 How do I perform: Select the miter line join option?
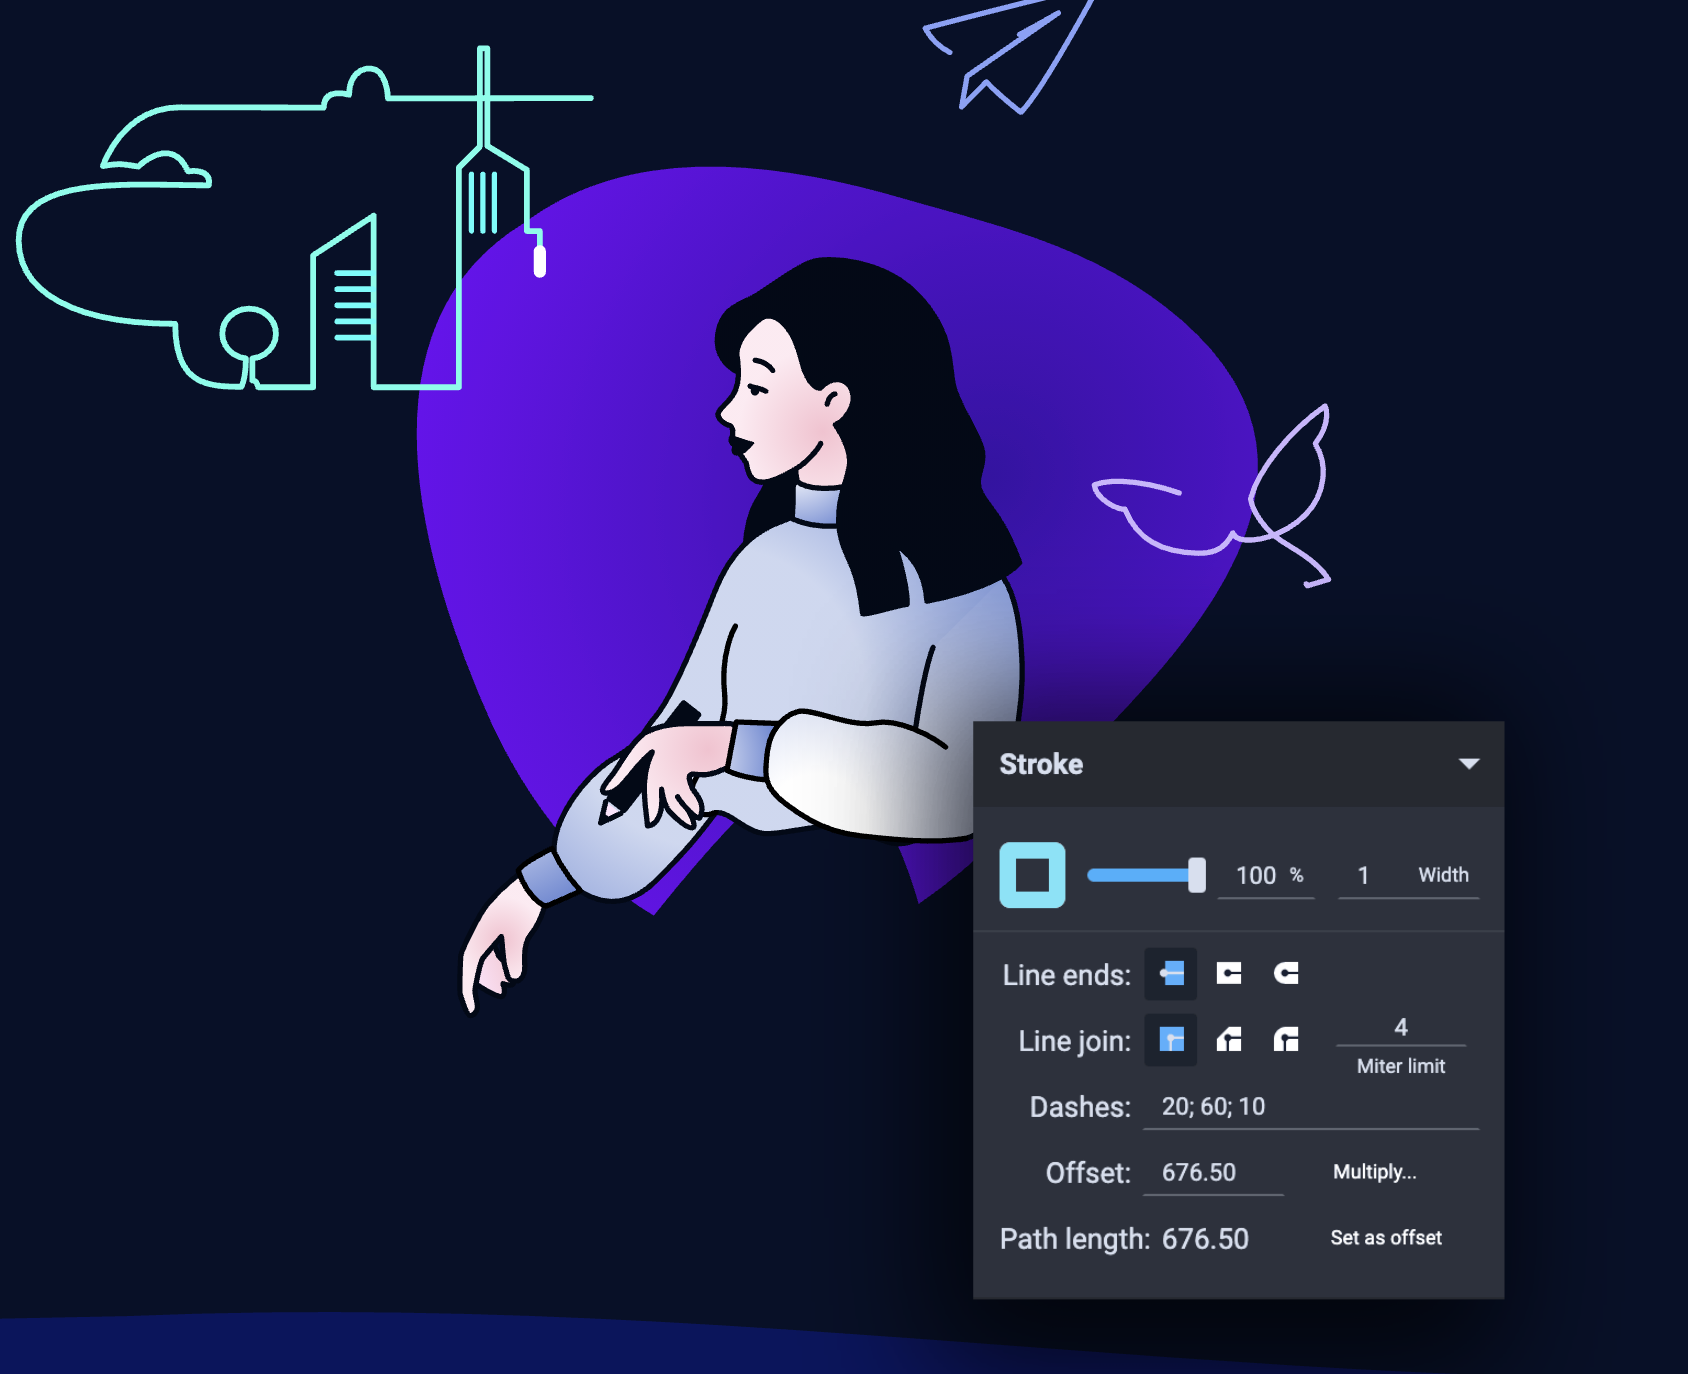(1171, 1040)
